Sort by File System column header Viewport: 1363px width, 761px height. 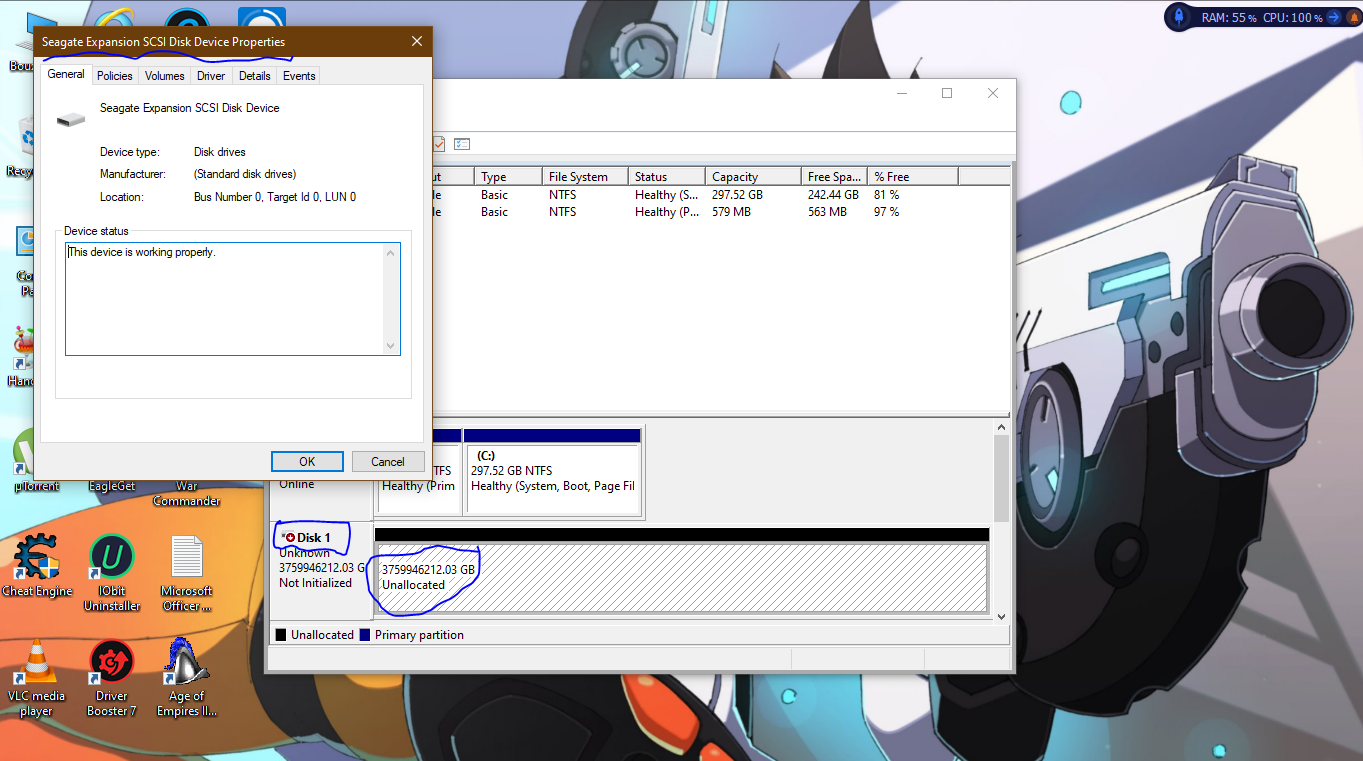click(585, 176)
